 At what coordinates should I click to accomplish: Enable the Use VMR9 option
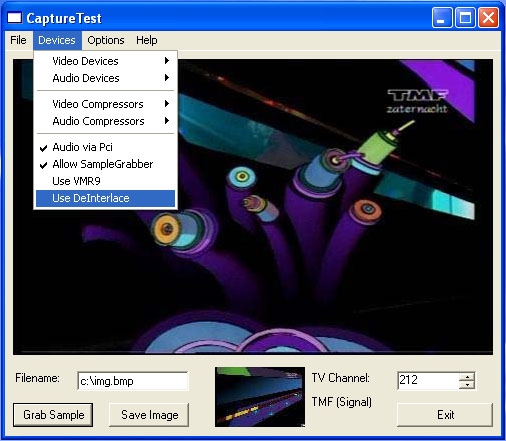click(105, 181)
